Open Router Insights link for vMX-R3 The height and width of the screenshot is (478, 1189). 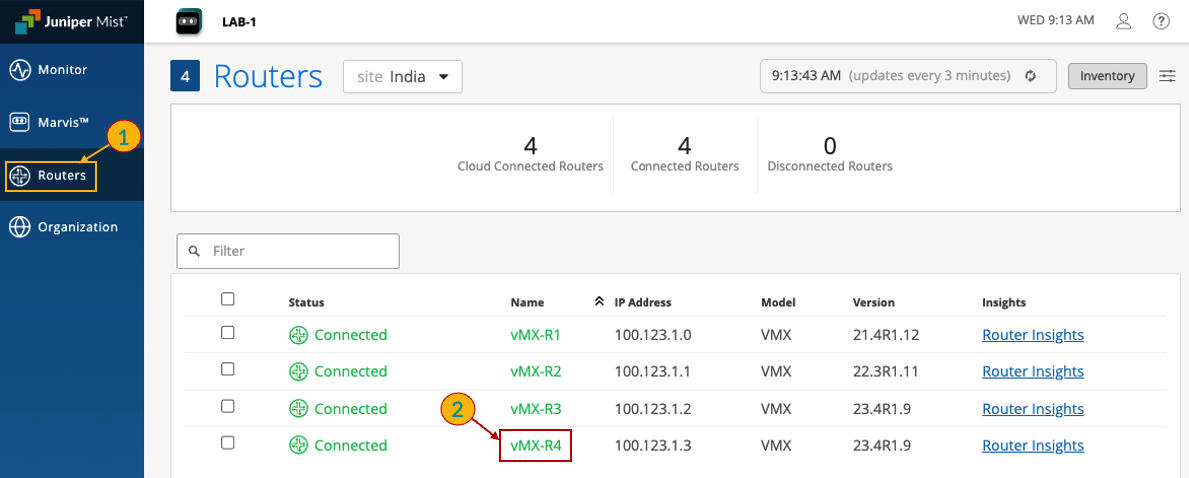pyautogui.click(x=1032, y=408)
